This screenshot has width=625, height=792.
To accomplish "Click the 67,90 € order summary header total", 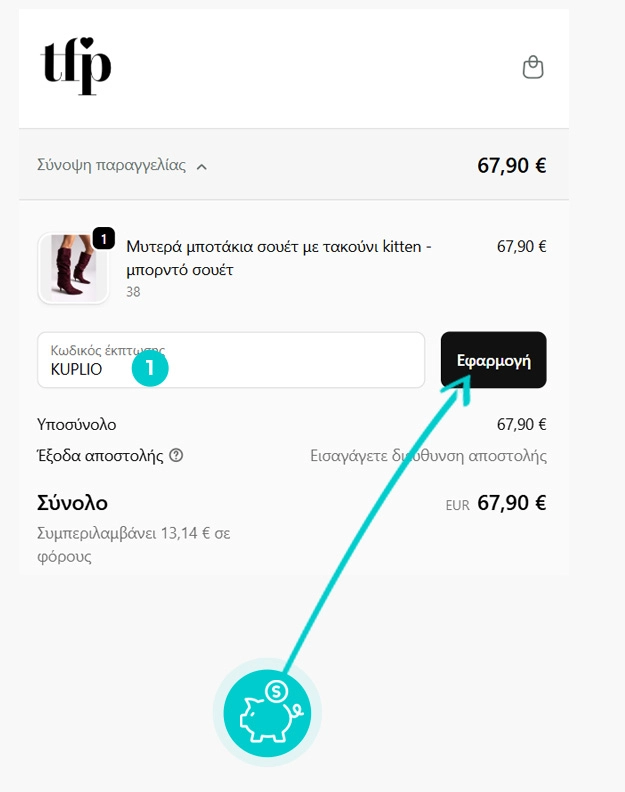I will coord(511,166).
